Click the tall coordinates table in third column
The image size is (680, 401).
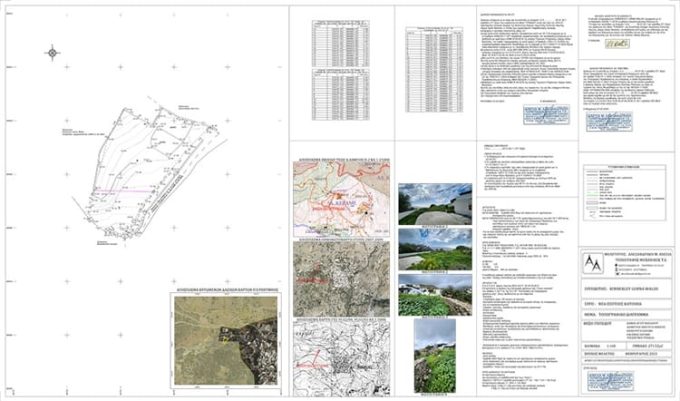click(x=432, y=61)
